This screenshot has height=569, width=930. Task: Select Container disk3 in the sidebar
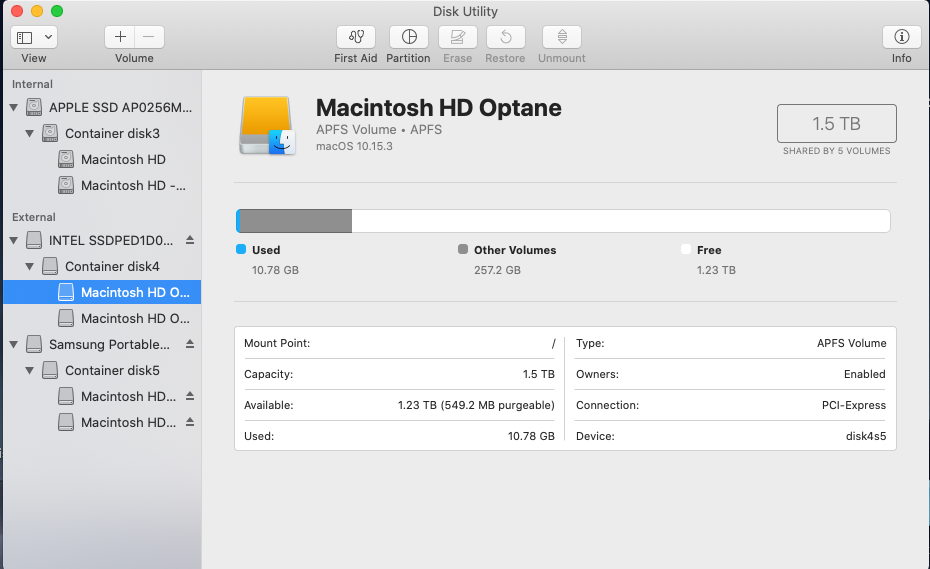[102, 133]
